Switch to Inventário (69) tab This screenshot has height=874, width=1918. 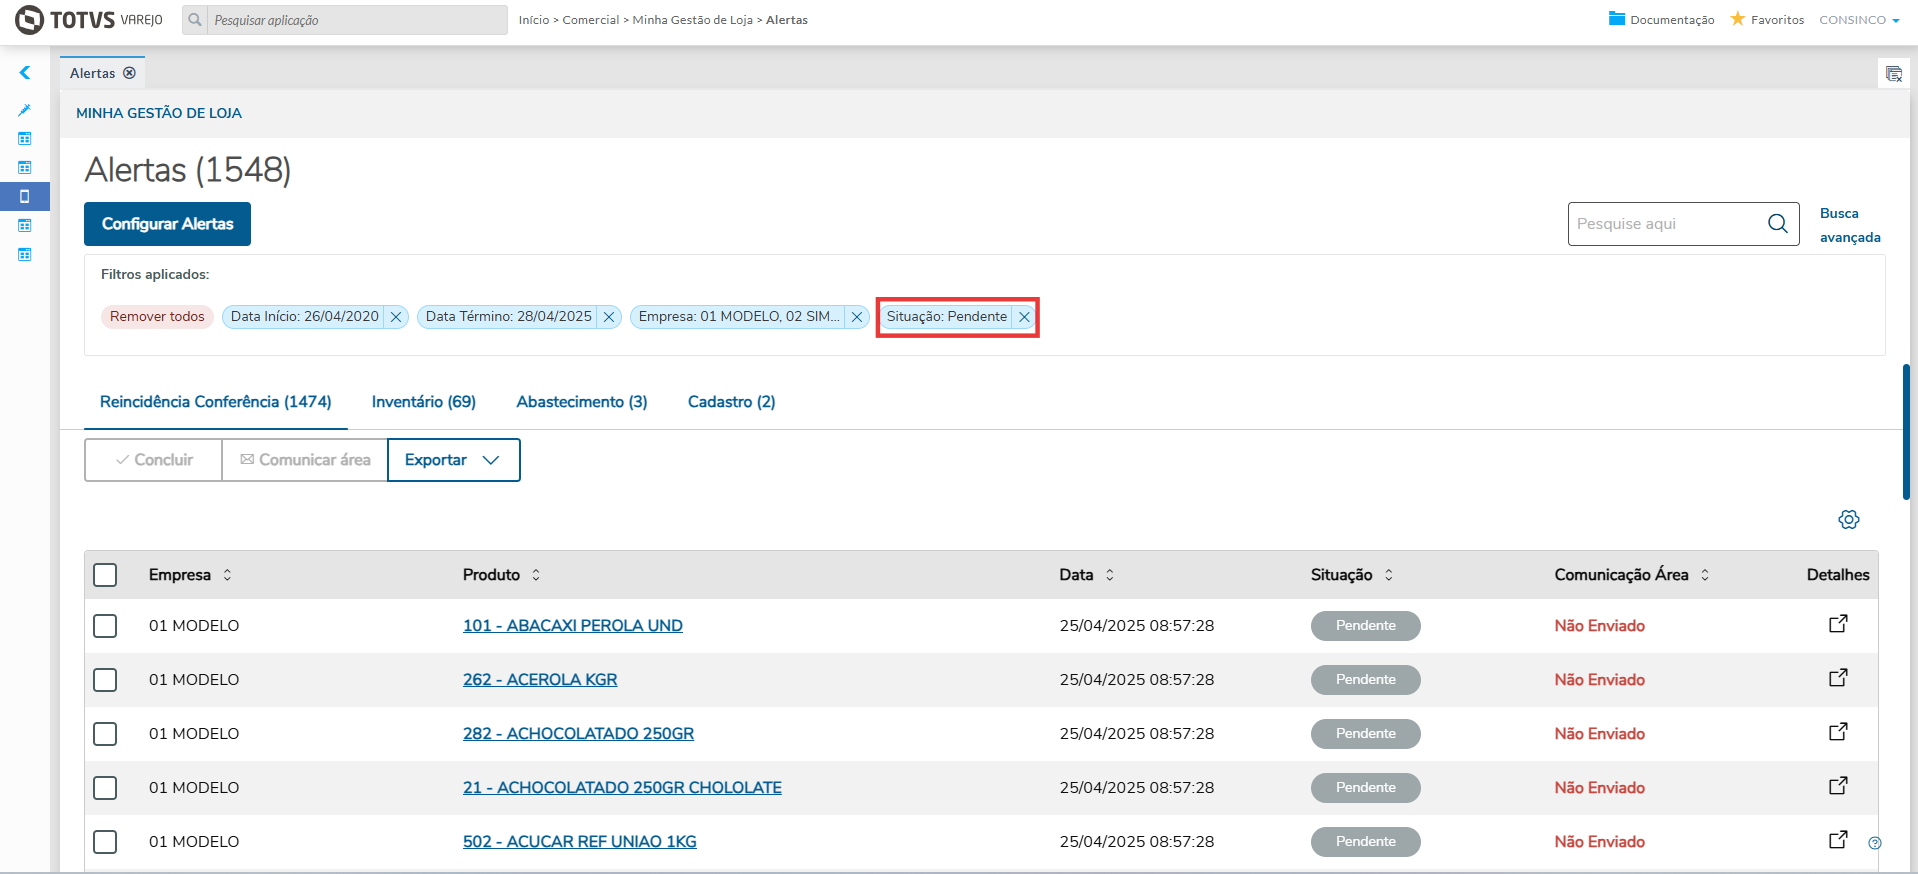(424, 402)
